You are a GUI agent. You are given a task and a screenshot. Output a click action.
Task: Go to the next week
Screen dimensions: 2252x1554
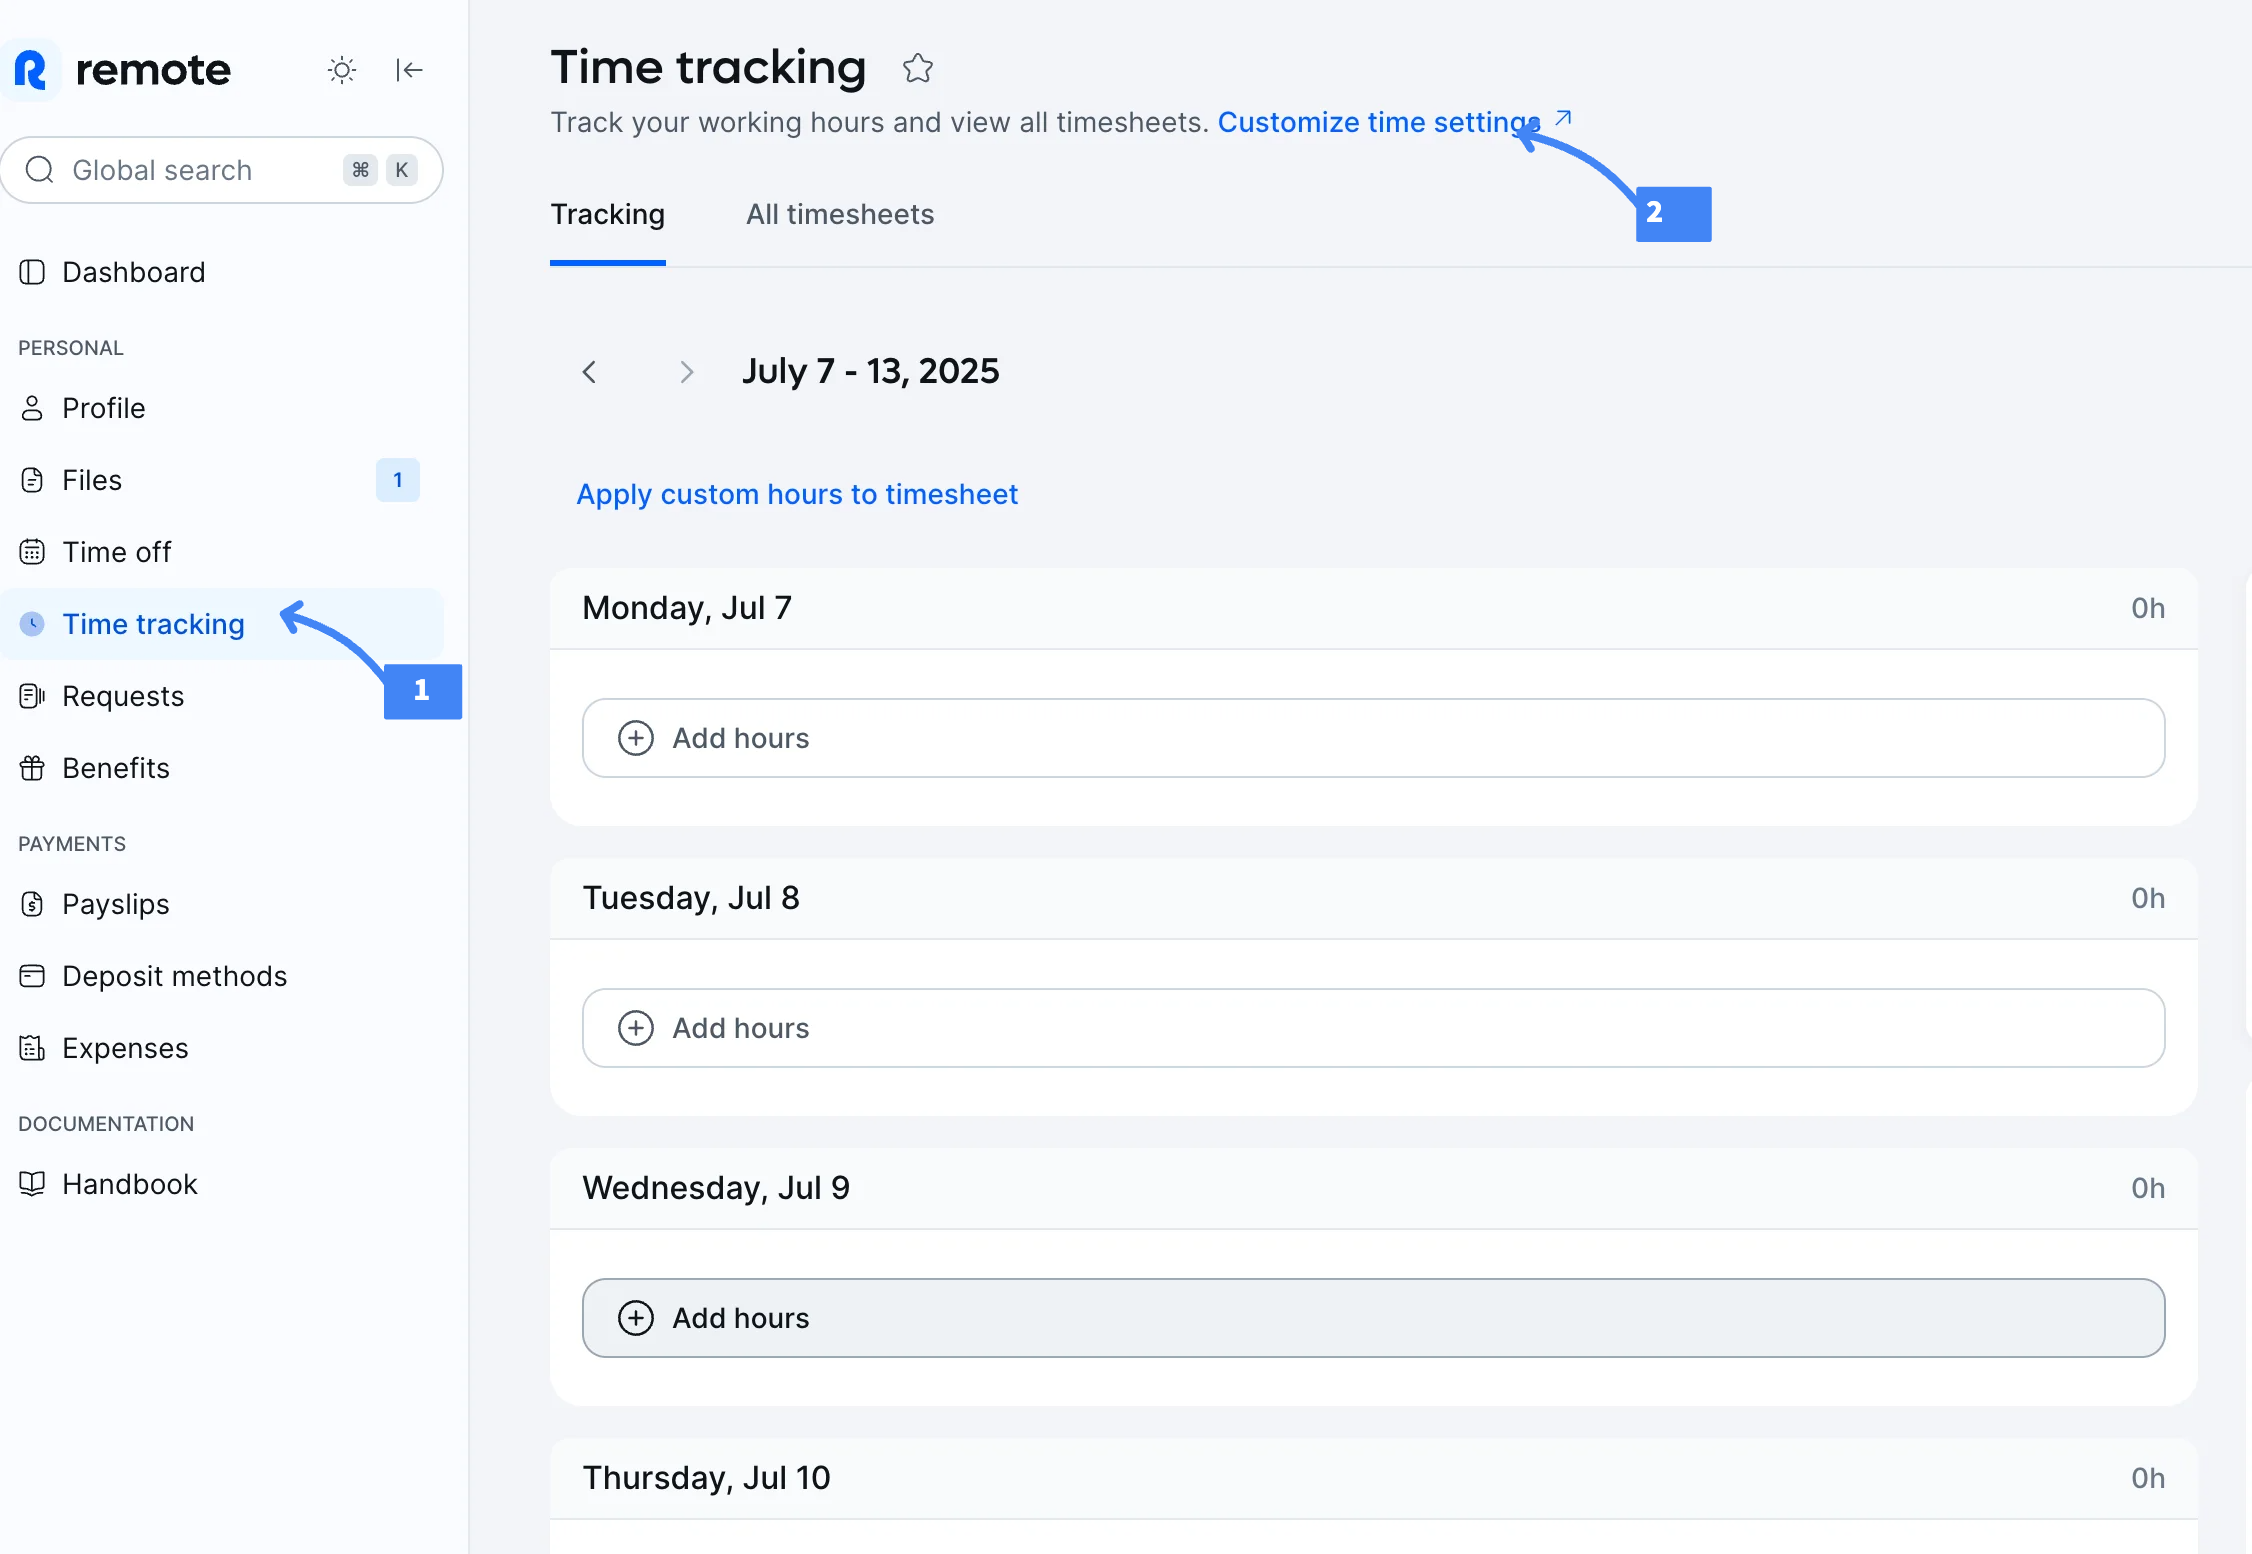(686, 372)
